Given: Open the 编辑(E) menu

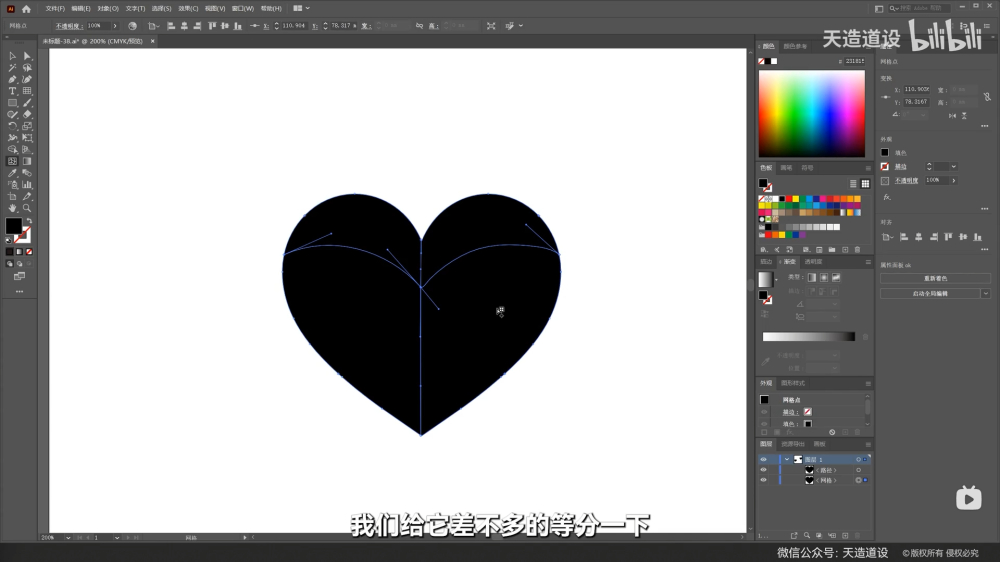Looking at the screenshot, I should [x=81, y=9].
